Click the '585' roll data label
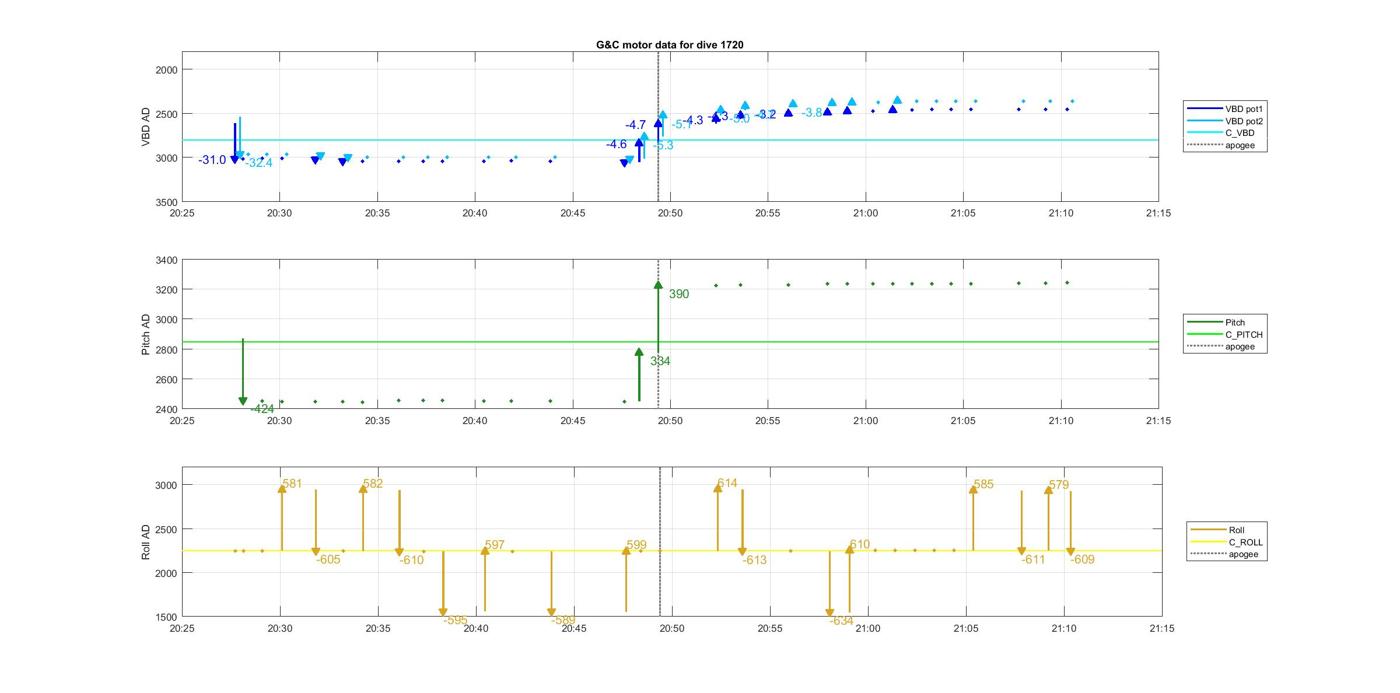 tap(984, 485)
